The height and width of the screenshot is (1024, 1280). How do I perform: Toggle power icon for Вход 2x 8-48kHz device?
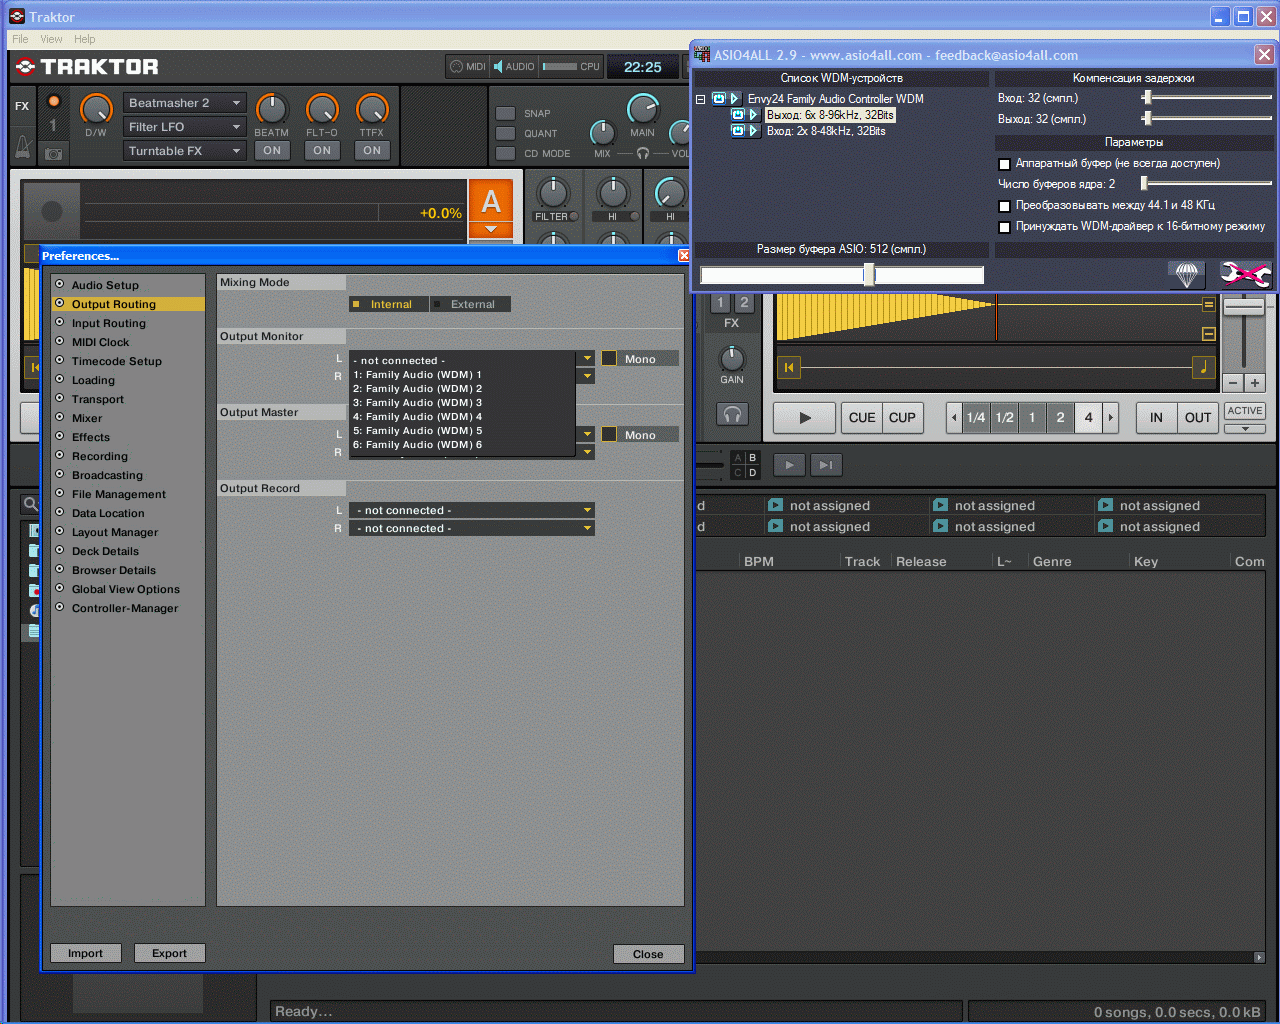coord(738,131)
